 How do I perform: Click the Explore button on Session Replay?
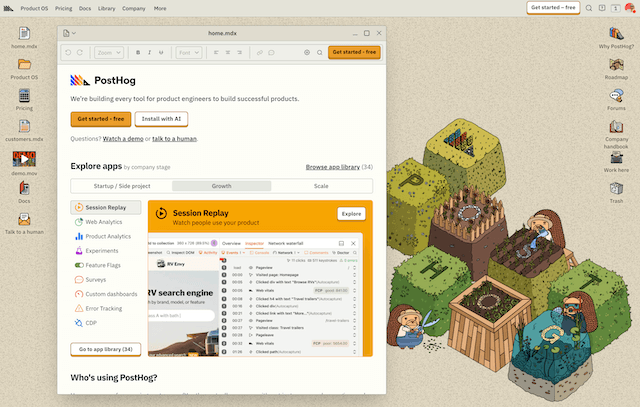pos(351,214)
